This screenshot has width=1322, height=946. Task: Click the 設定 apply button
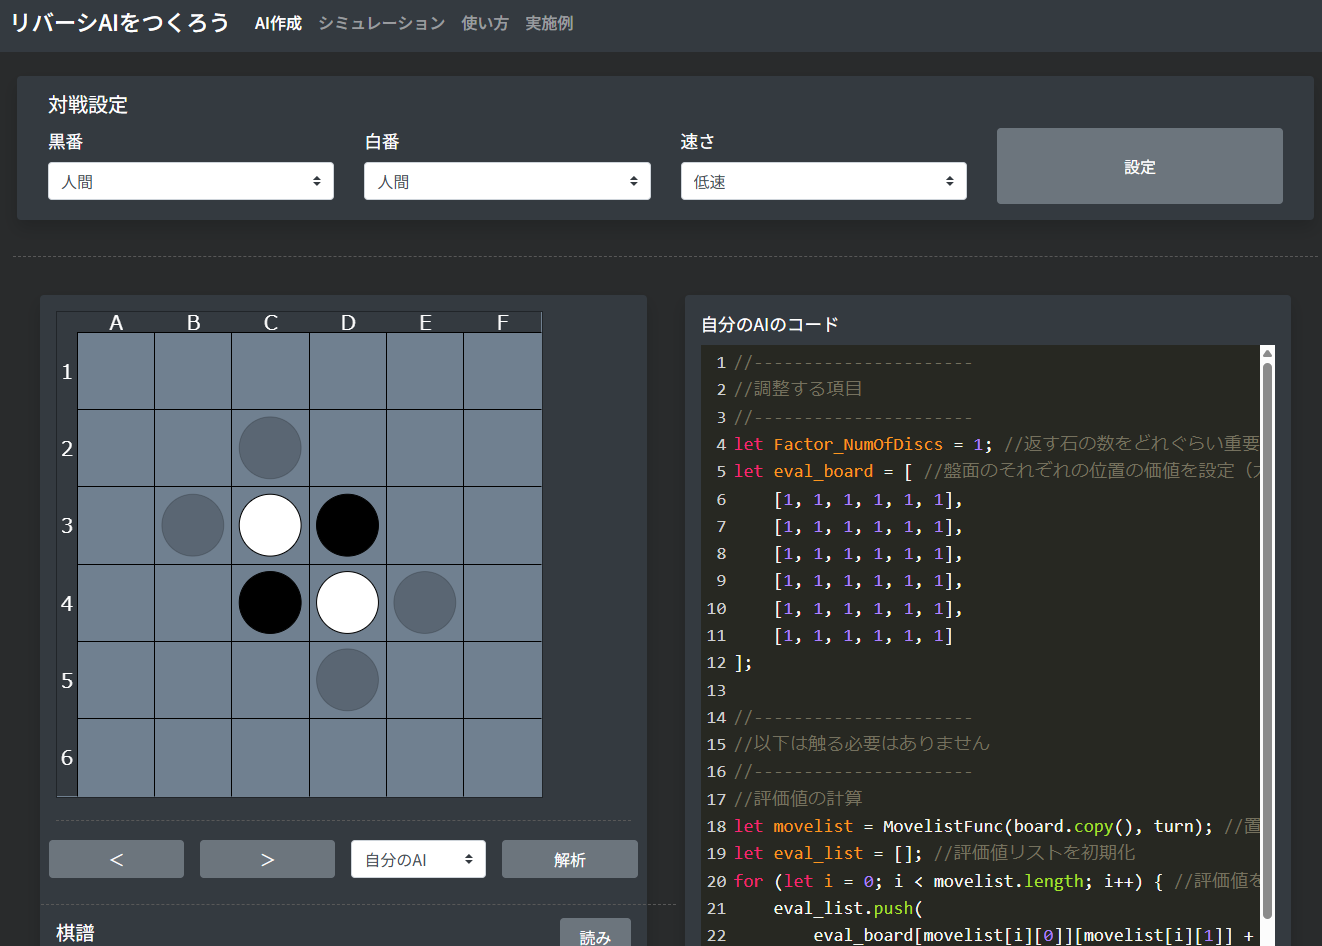[1140, 166]
